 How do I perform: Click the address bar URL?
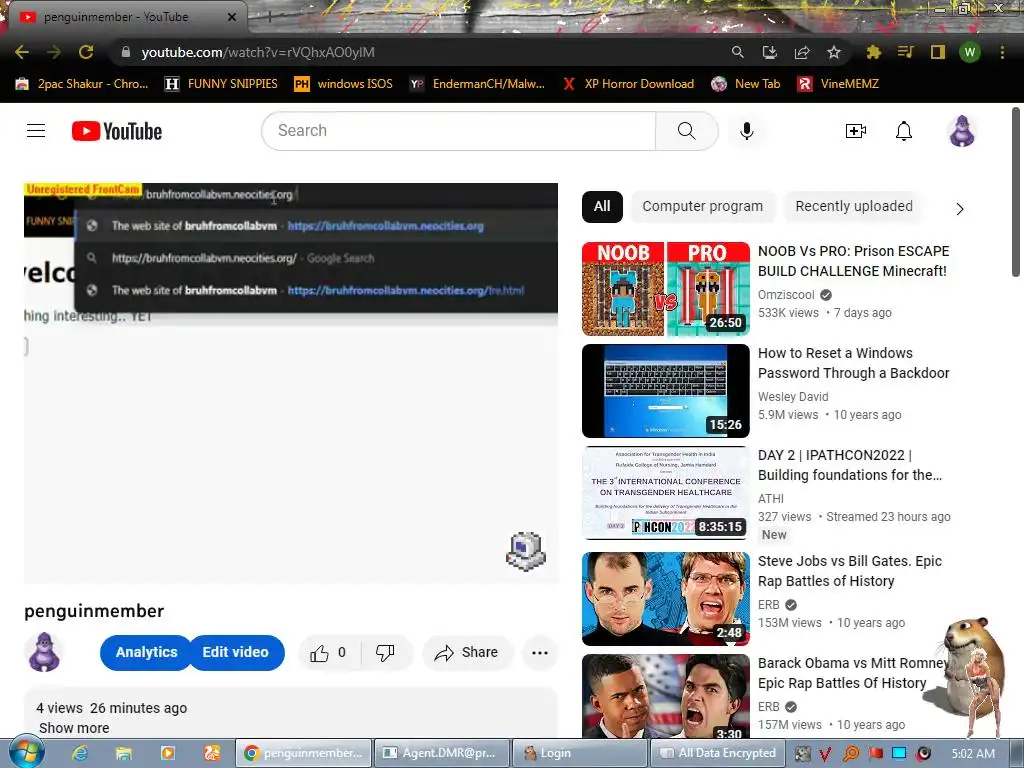tap(258, 52)
